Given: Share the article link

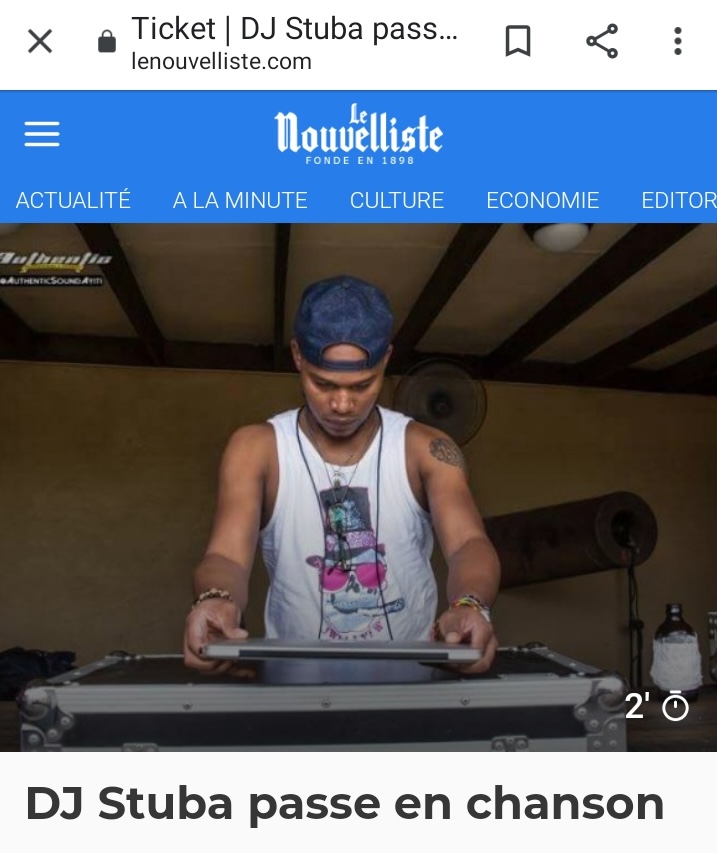Looking at the screenshot, I should coord(602,41).
